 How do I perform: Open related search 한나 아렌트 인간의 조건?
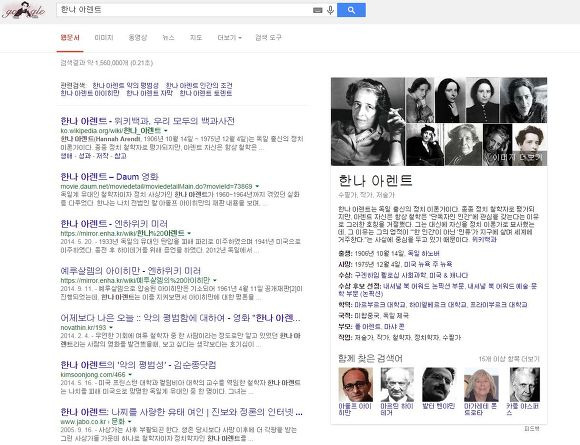pyautogui.click(x=199, y=85)
